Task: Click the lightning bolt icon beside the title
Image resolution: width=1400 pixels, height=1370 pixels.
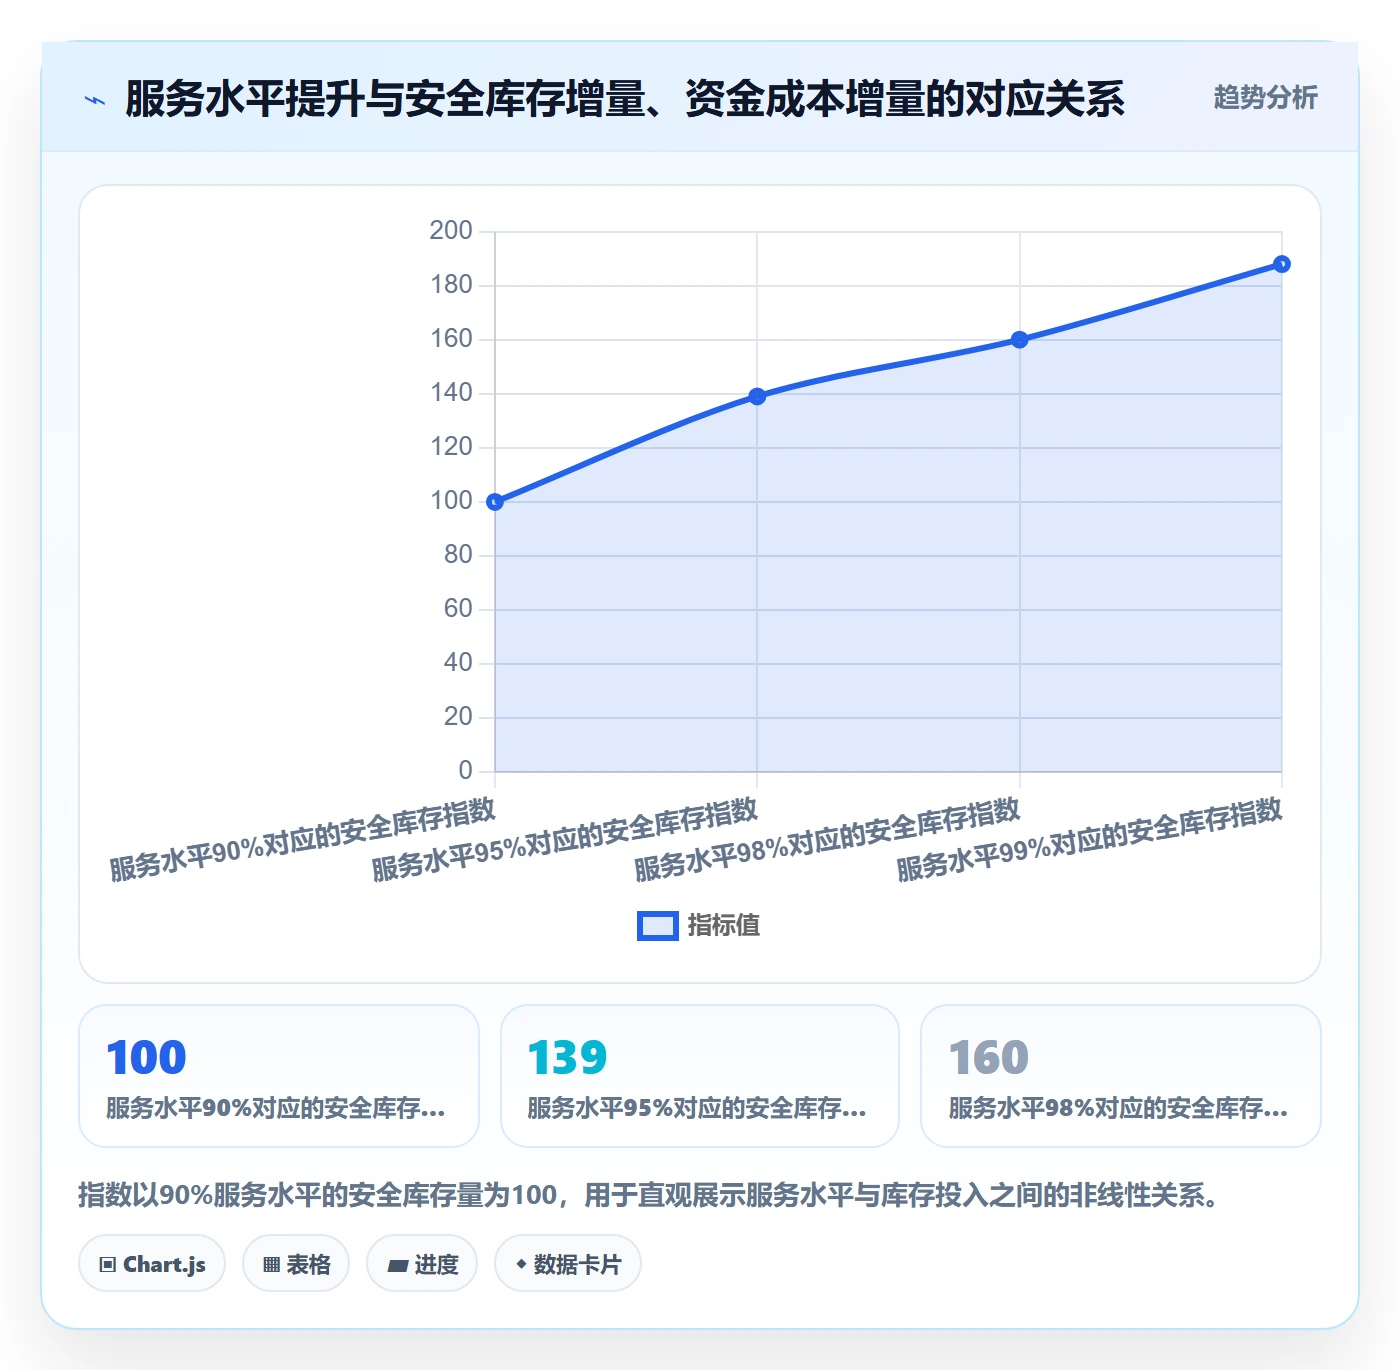Action: click(x=95, y=100)
